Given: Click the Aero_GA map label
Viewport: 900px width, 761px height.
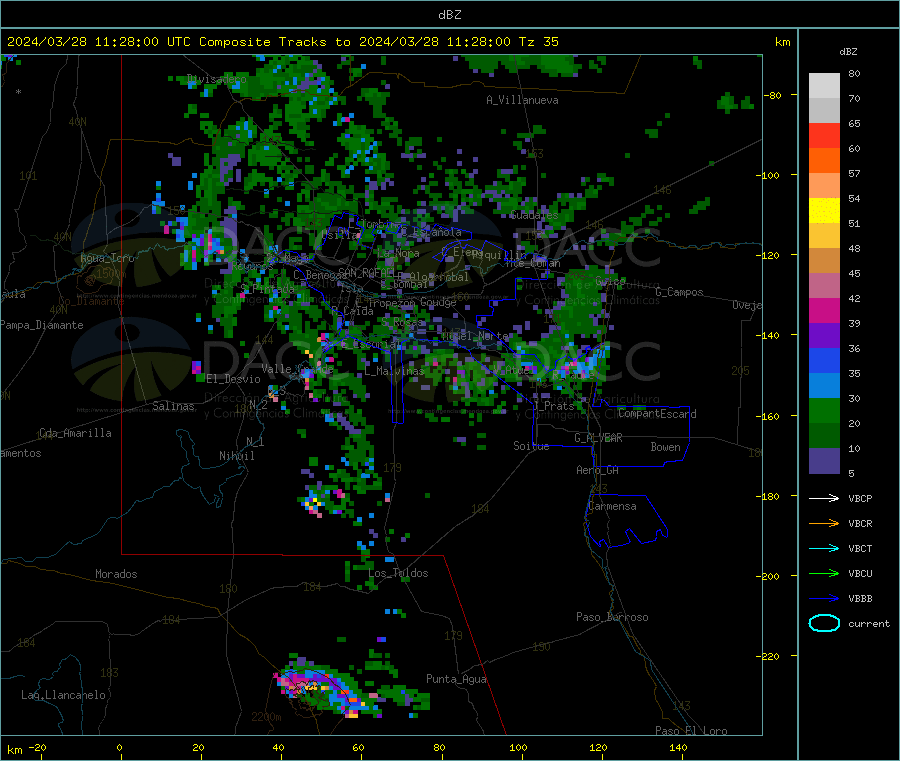Looking at the screenshot, I should click(597, 470).
